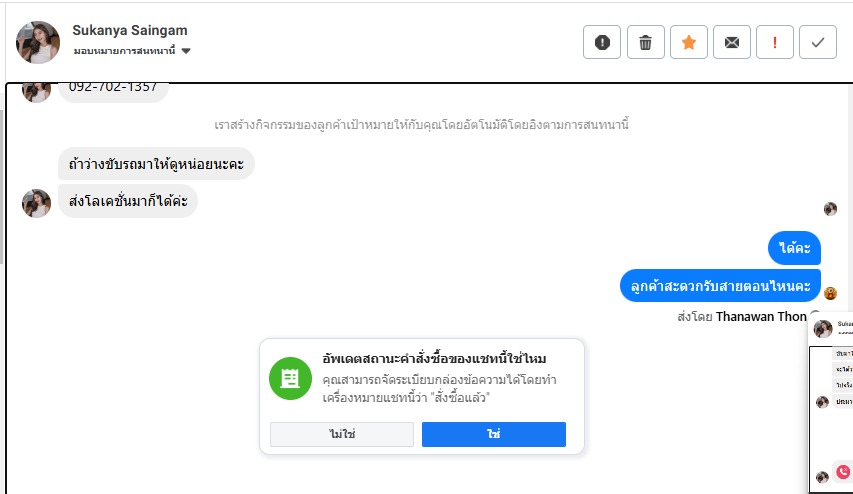Click the spam report octagon icon

[x=602, y=42]
